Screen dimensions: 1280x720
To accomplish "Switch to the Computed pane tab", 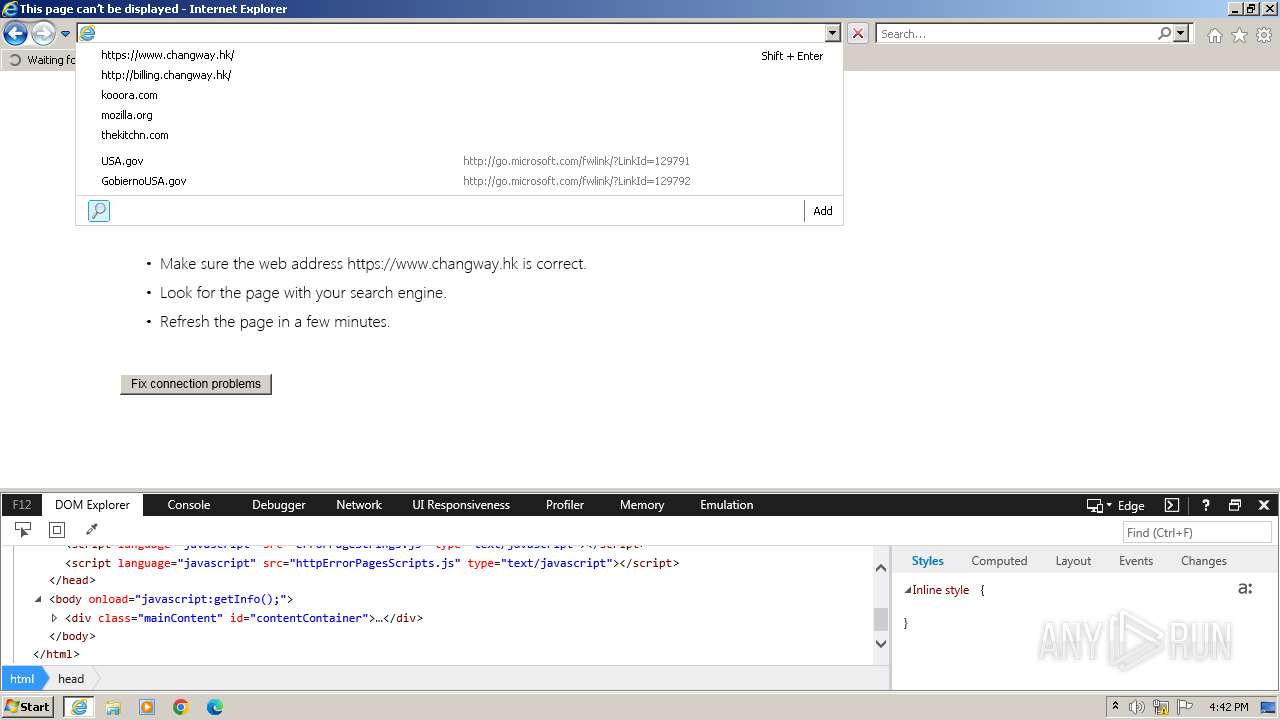I will 999,561.
